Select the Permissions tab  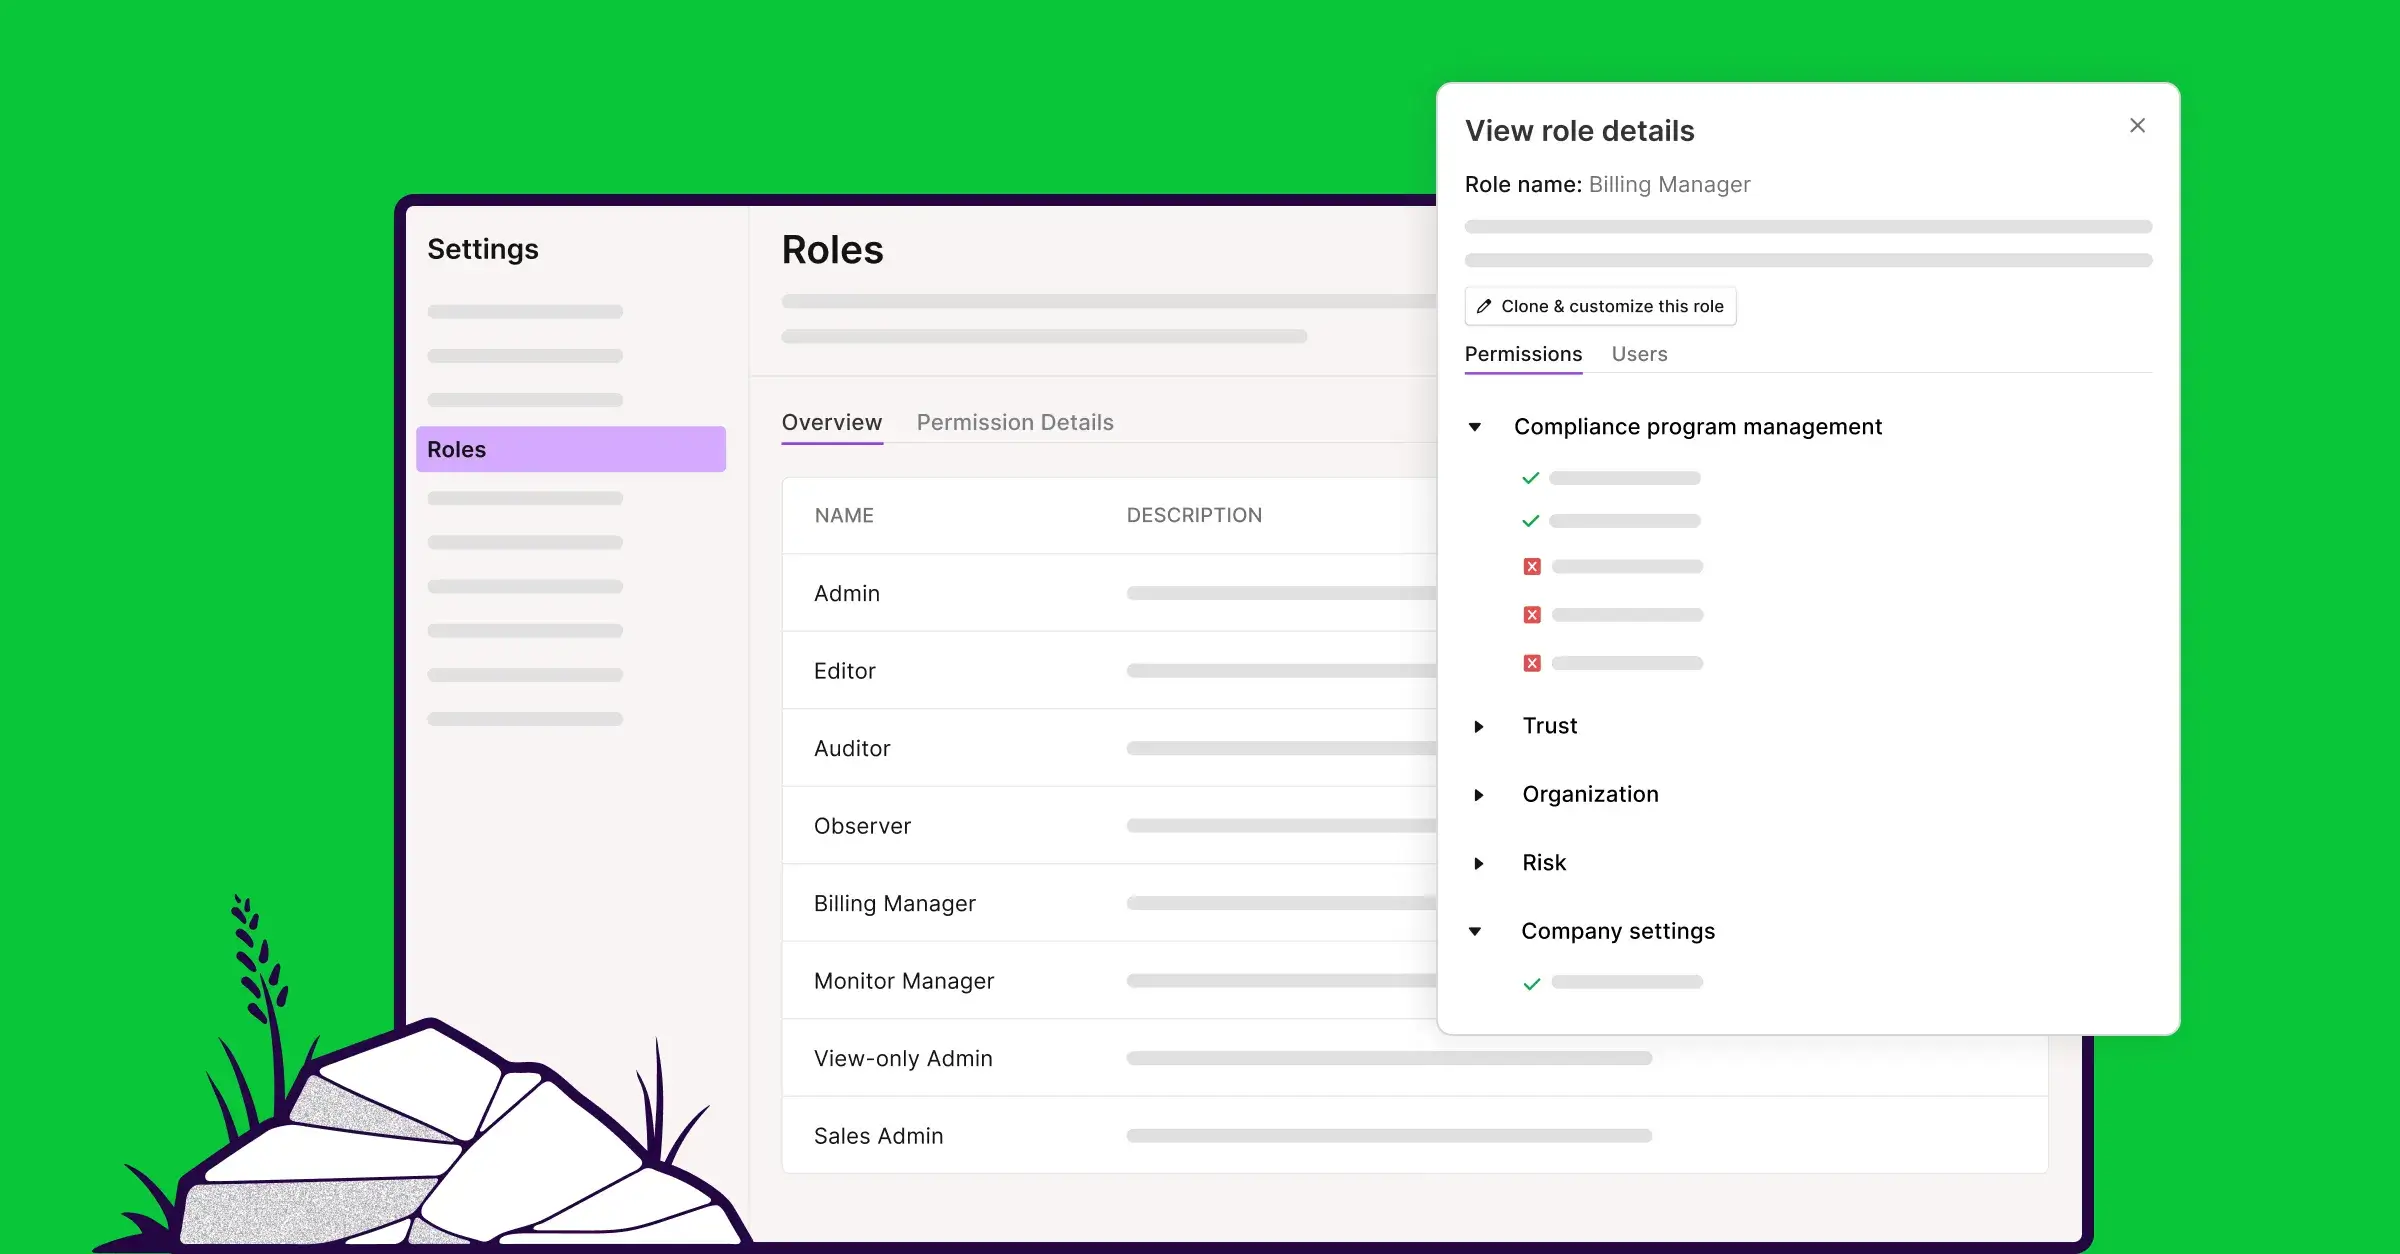pos(1523,354)
